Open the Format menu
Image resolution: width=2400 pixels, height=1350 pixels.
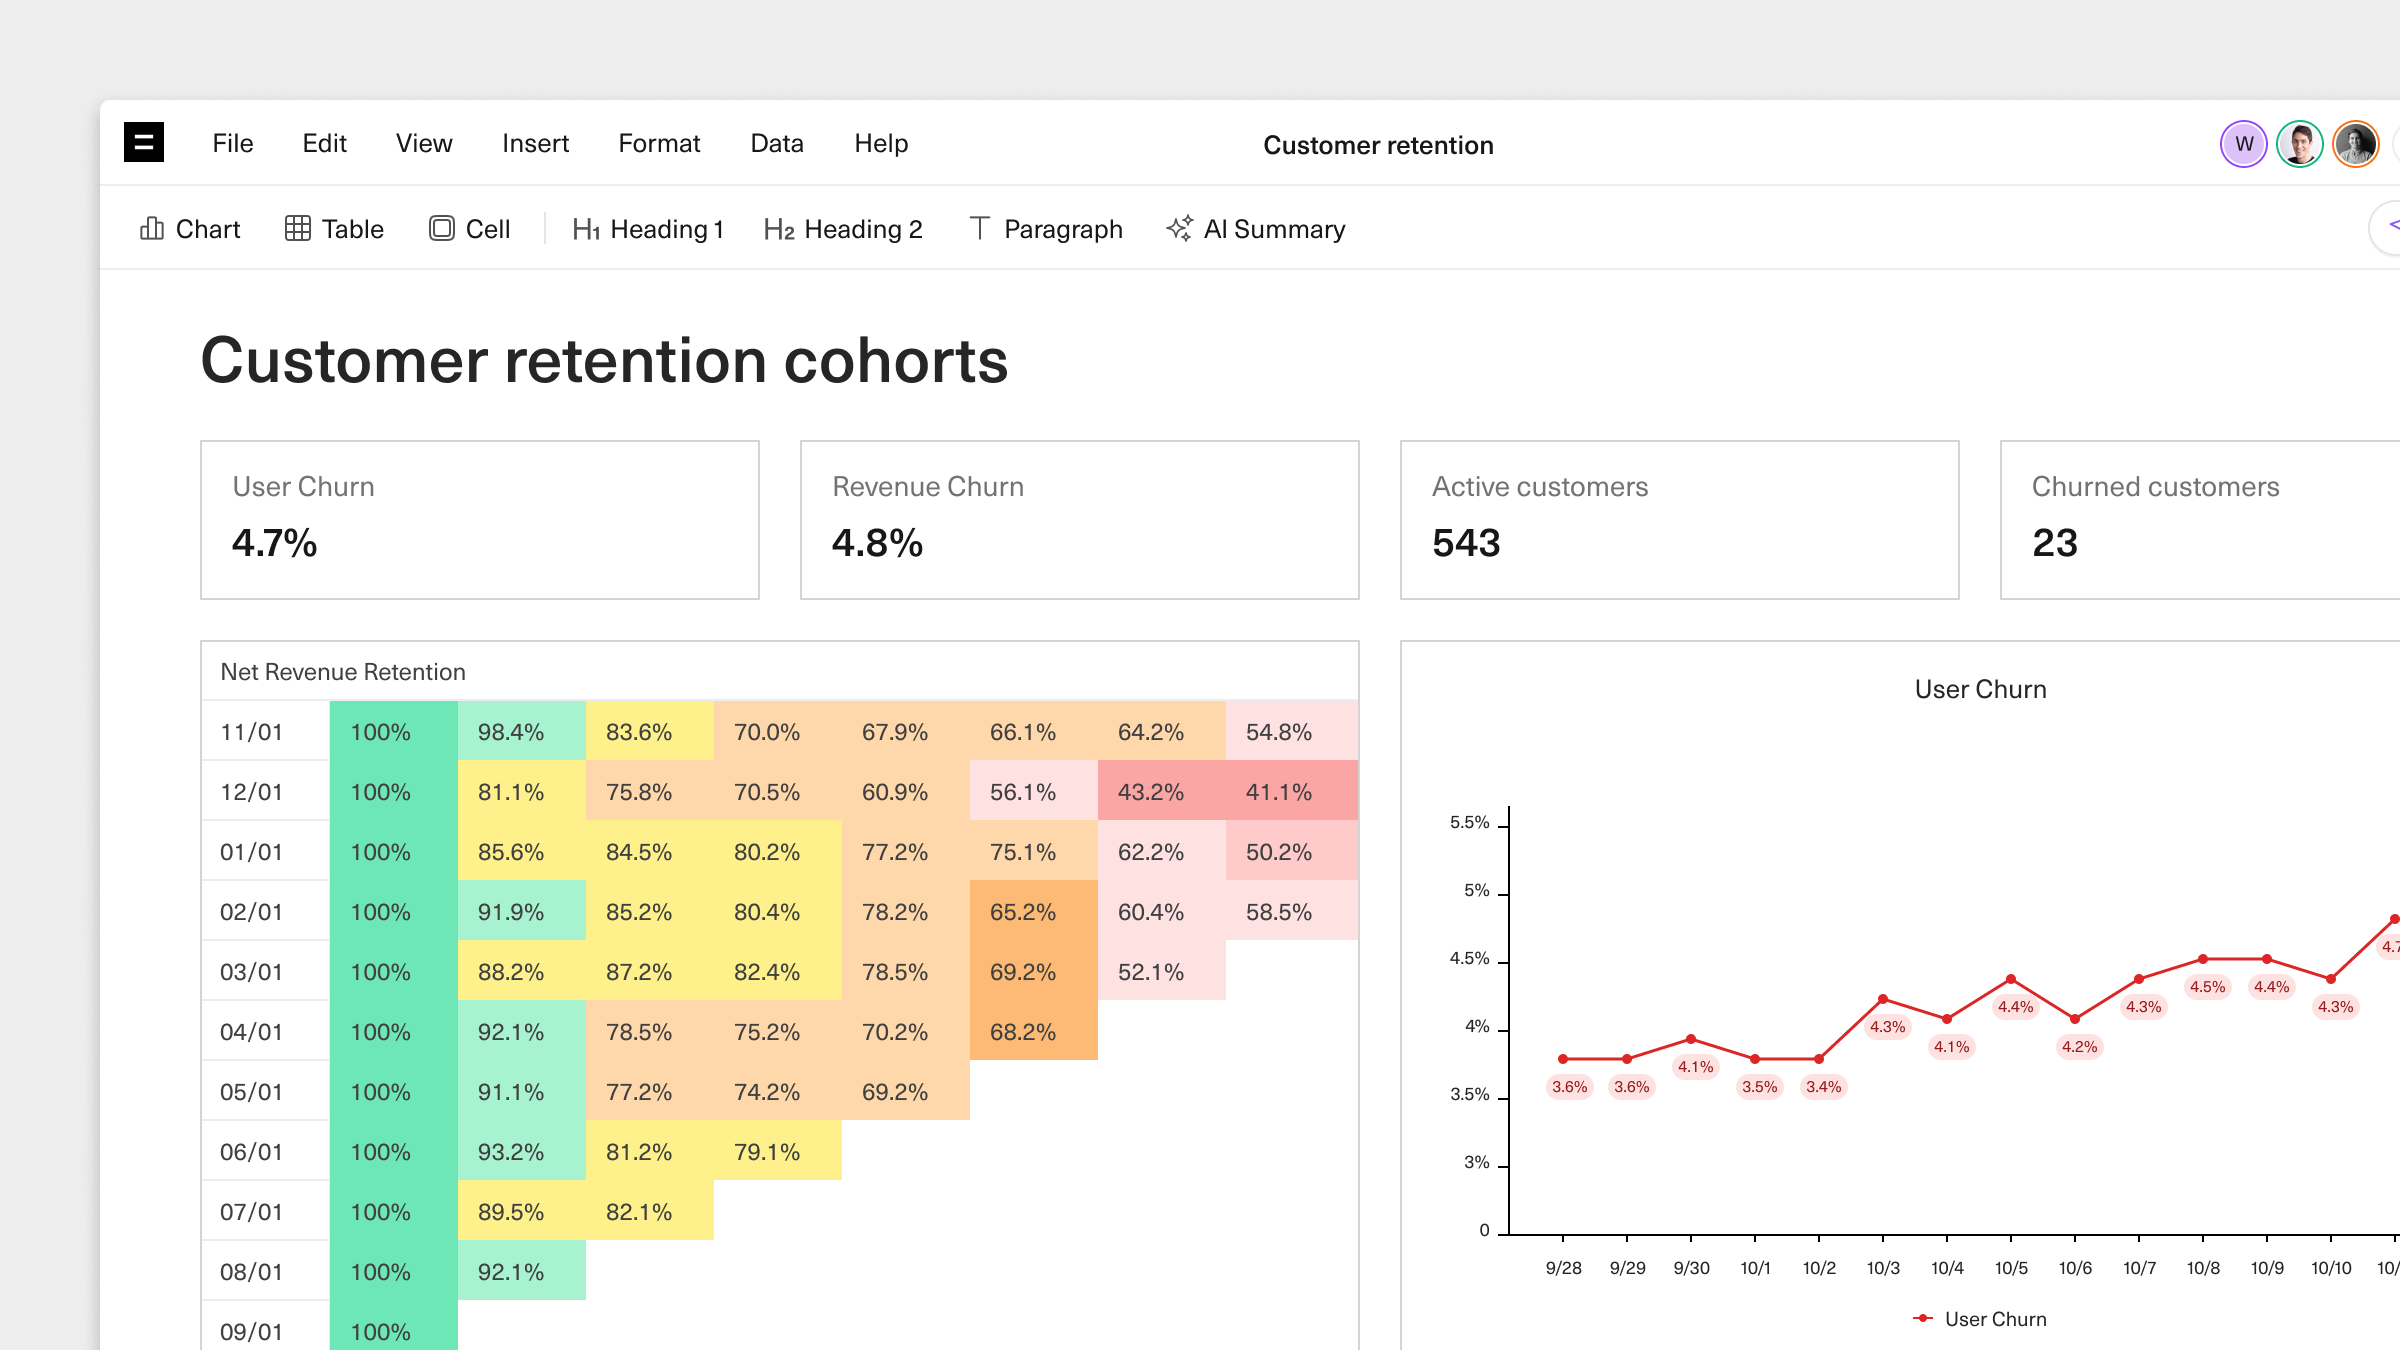659,143
